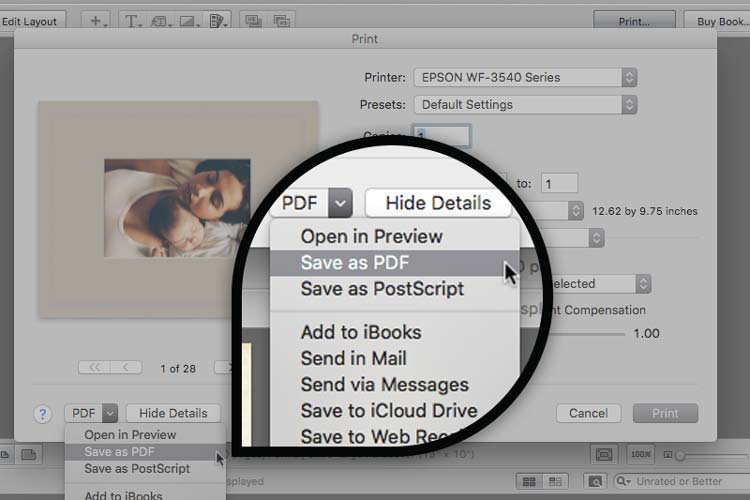Switch to grid view icon in bottom bar
Screen dimensions: 750x500
(x=528, y=482)
